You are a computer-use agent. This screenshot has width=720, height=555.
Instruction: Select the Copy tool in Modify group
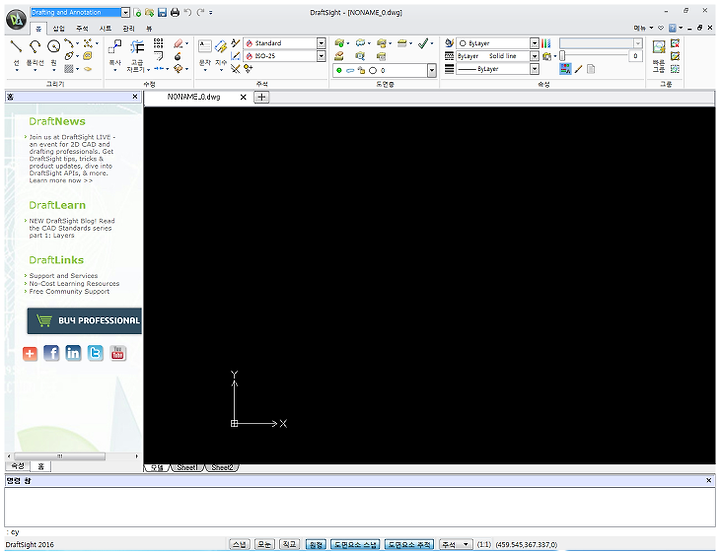115,46
